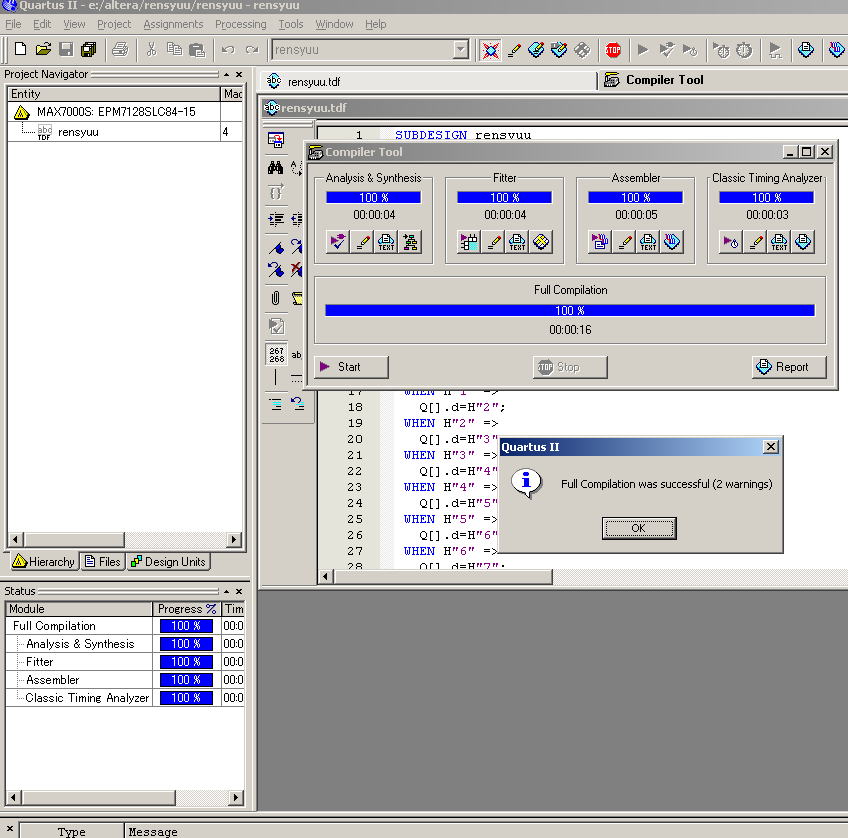This screenshot has height=838, width=848.
Task: Open RTL viewer hierarchy icon under Analysis & Synthesis
Action: pos(410,242)
